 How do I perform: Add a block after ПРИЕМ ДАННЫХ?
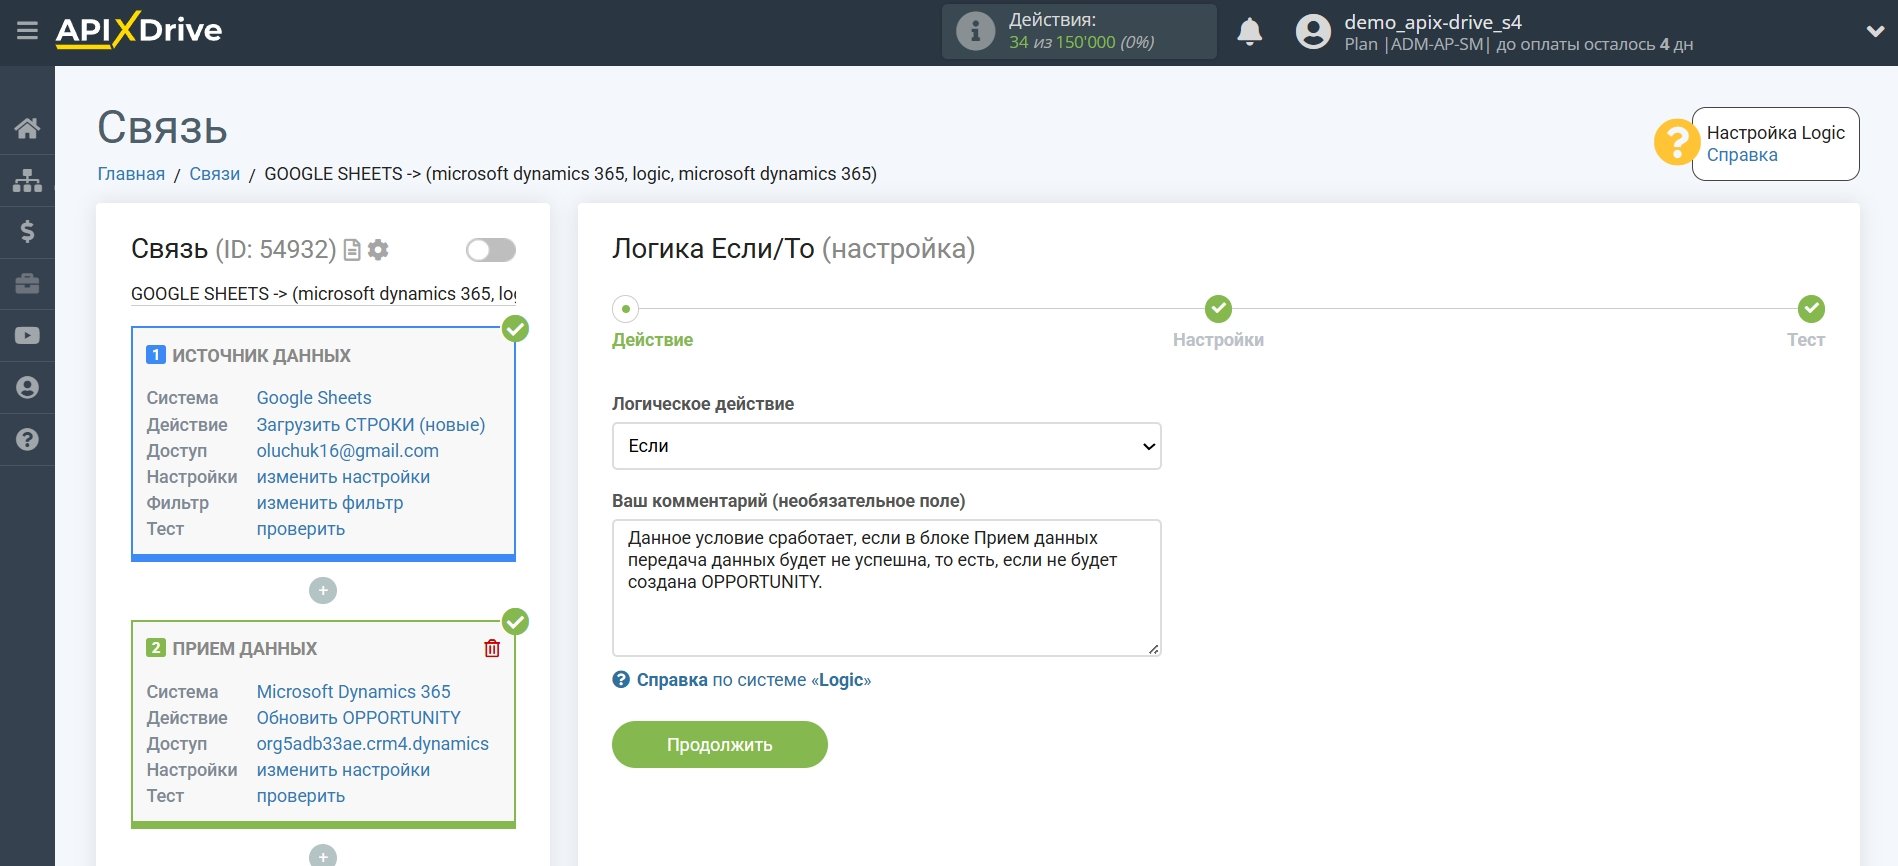tap(323, 856)
